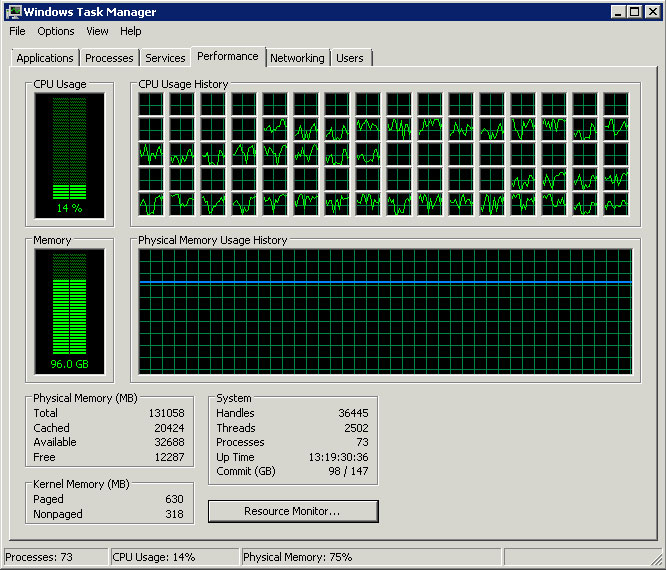
Task: Select the Performance tab
Action: [228, 56]
